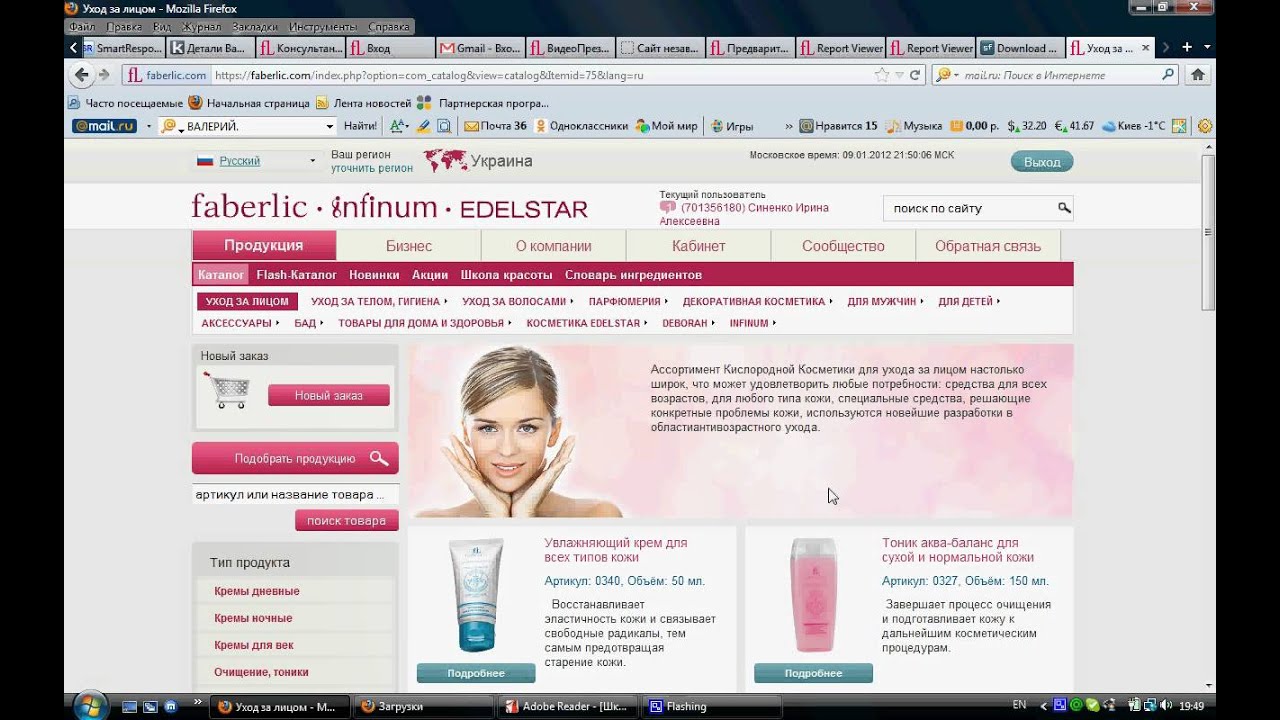Image resolution: width=1280 pixels, height=720 pixels.
Task: Click the bookmark star in the address bar
Action: (881, 75)
